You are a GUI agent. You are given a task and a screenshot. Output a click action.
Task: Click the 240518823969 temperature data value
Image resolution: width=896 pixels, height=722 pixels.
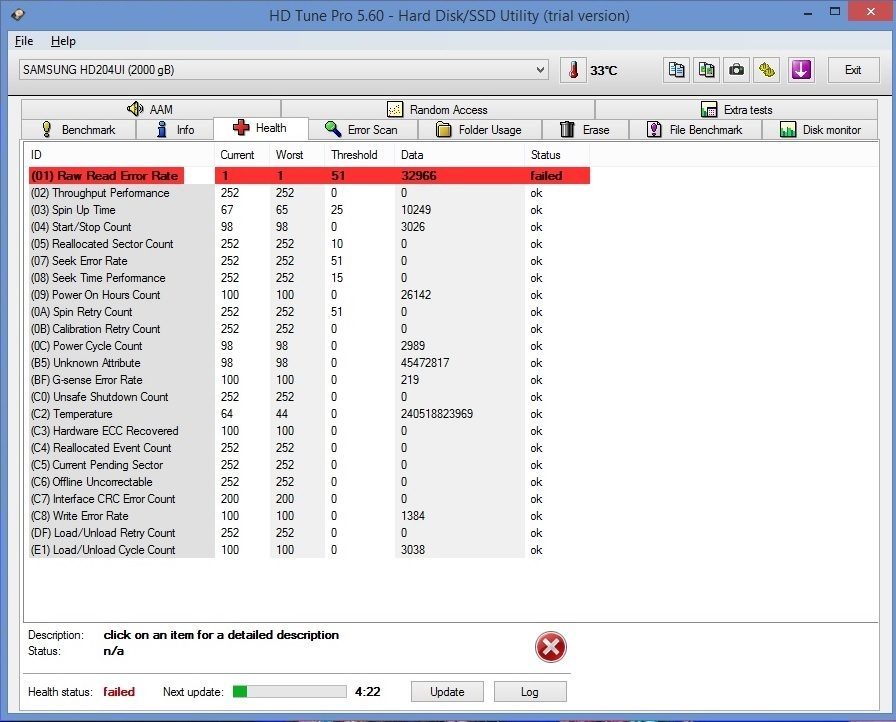(437, 414)
